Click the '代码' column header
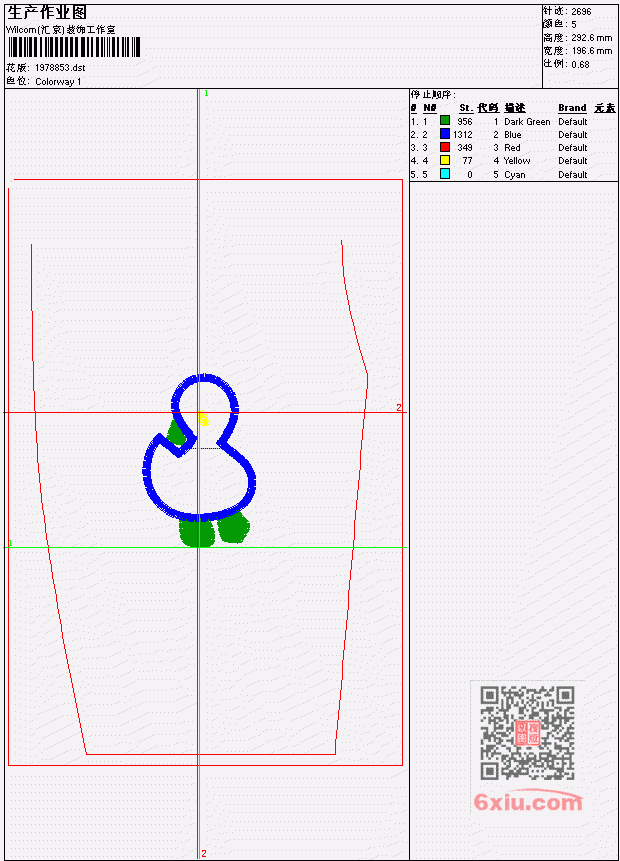 click(x=488, y=108)
